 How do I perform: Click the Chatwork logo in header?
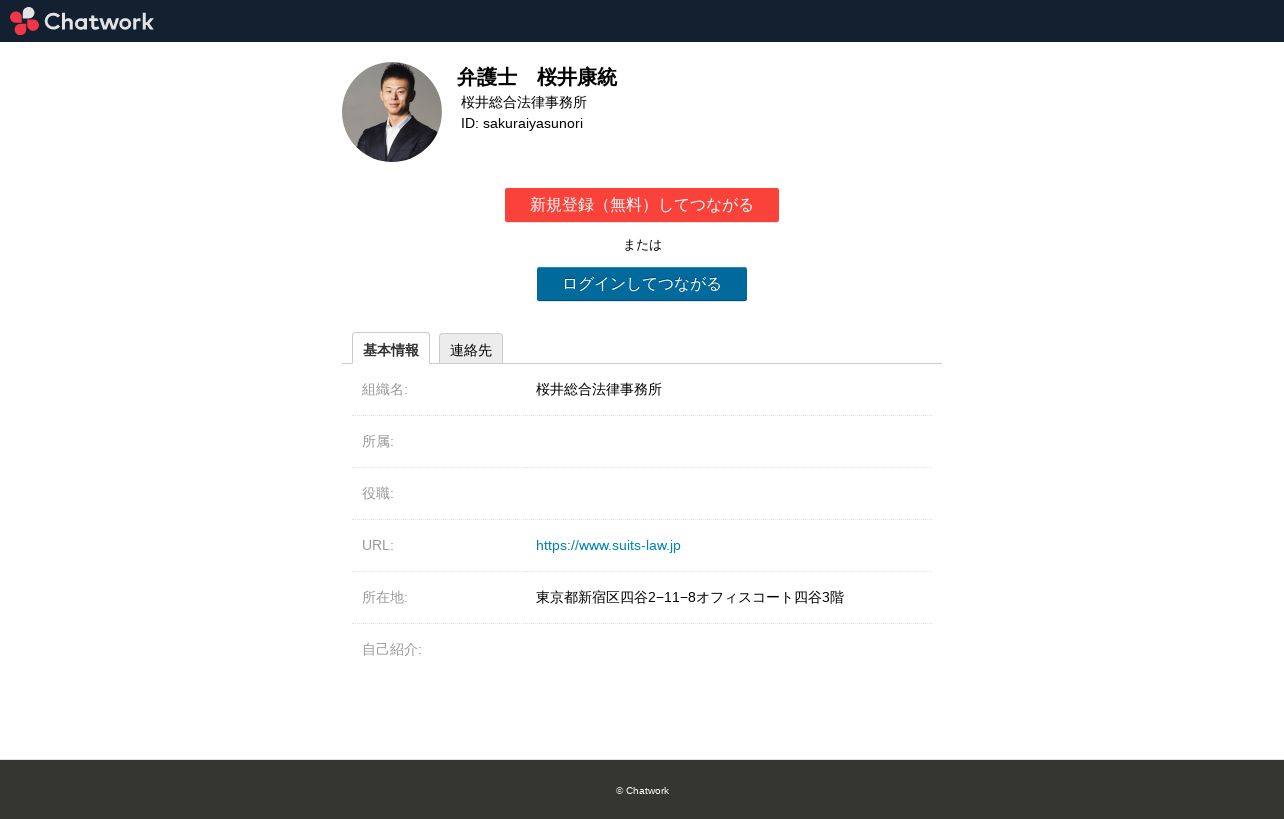pos(82,21)
